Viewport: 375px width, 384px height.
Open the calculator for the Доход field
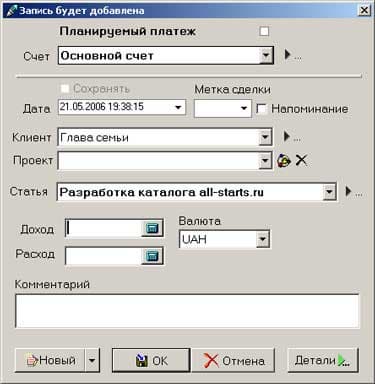coord(152,228)
